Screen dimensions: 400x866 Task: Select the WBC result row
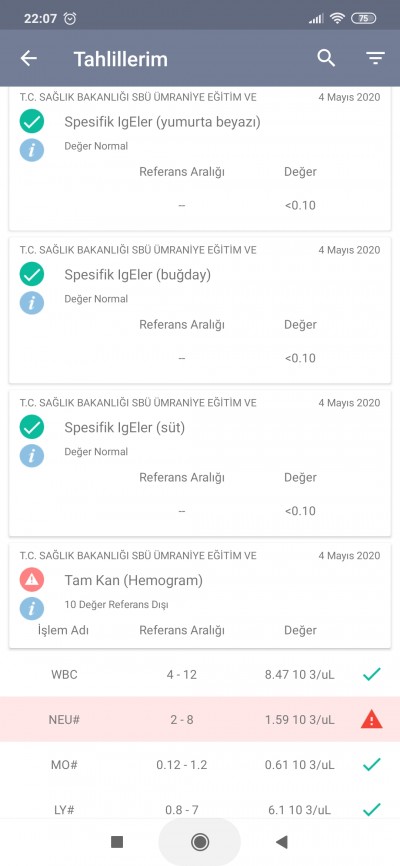coord(200,674)
